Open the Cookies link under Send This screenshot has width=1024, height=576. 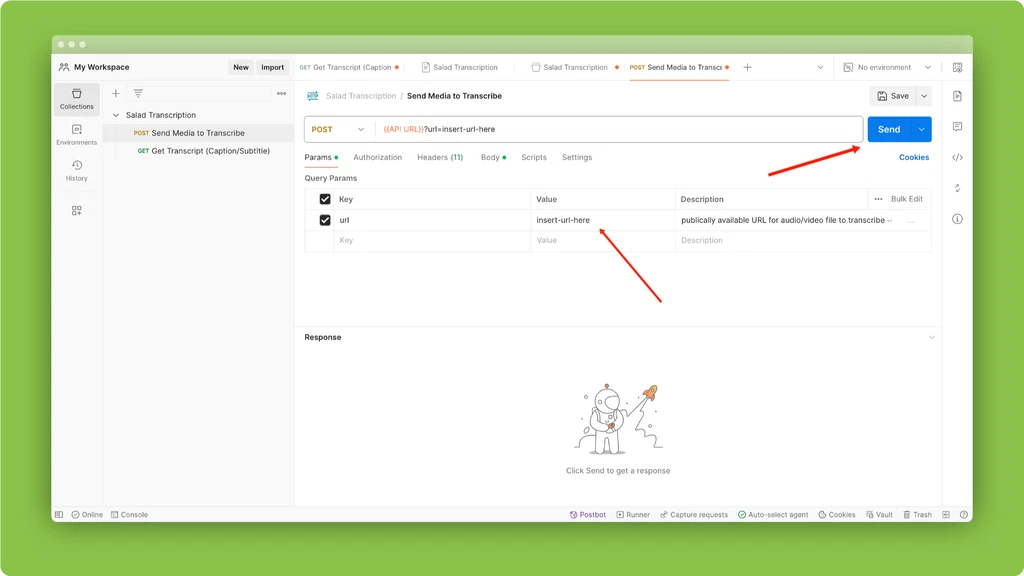913,157
